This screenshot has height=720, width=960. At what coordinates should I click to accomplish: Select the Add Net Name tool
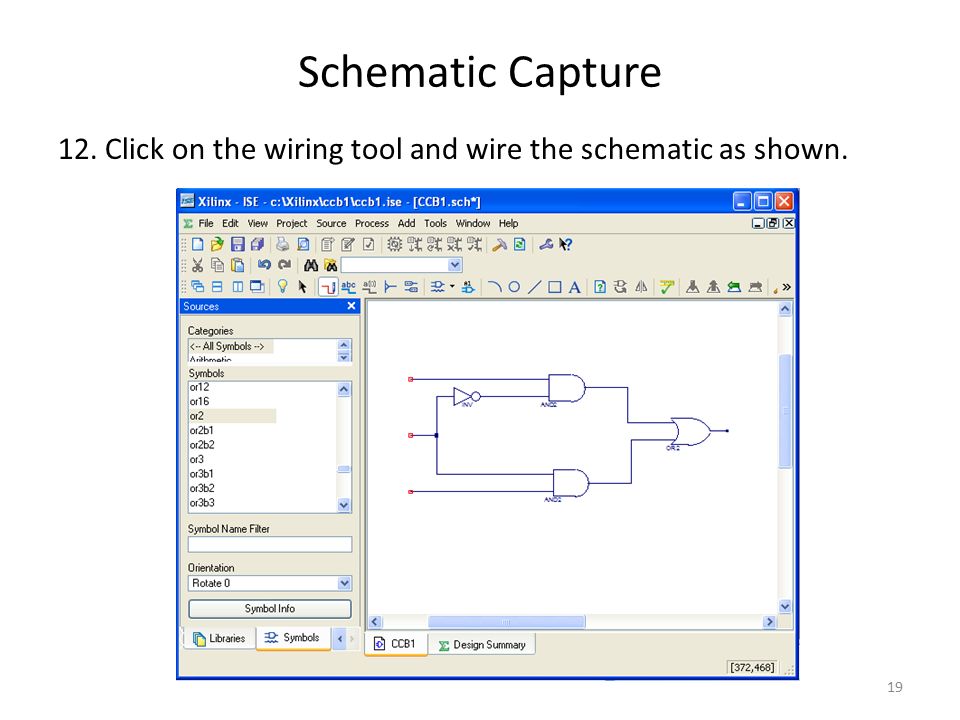coord(348,287)
